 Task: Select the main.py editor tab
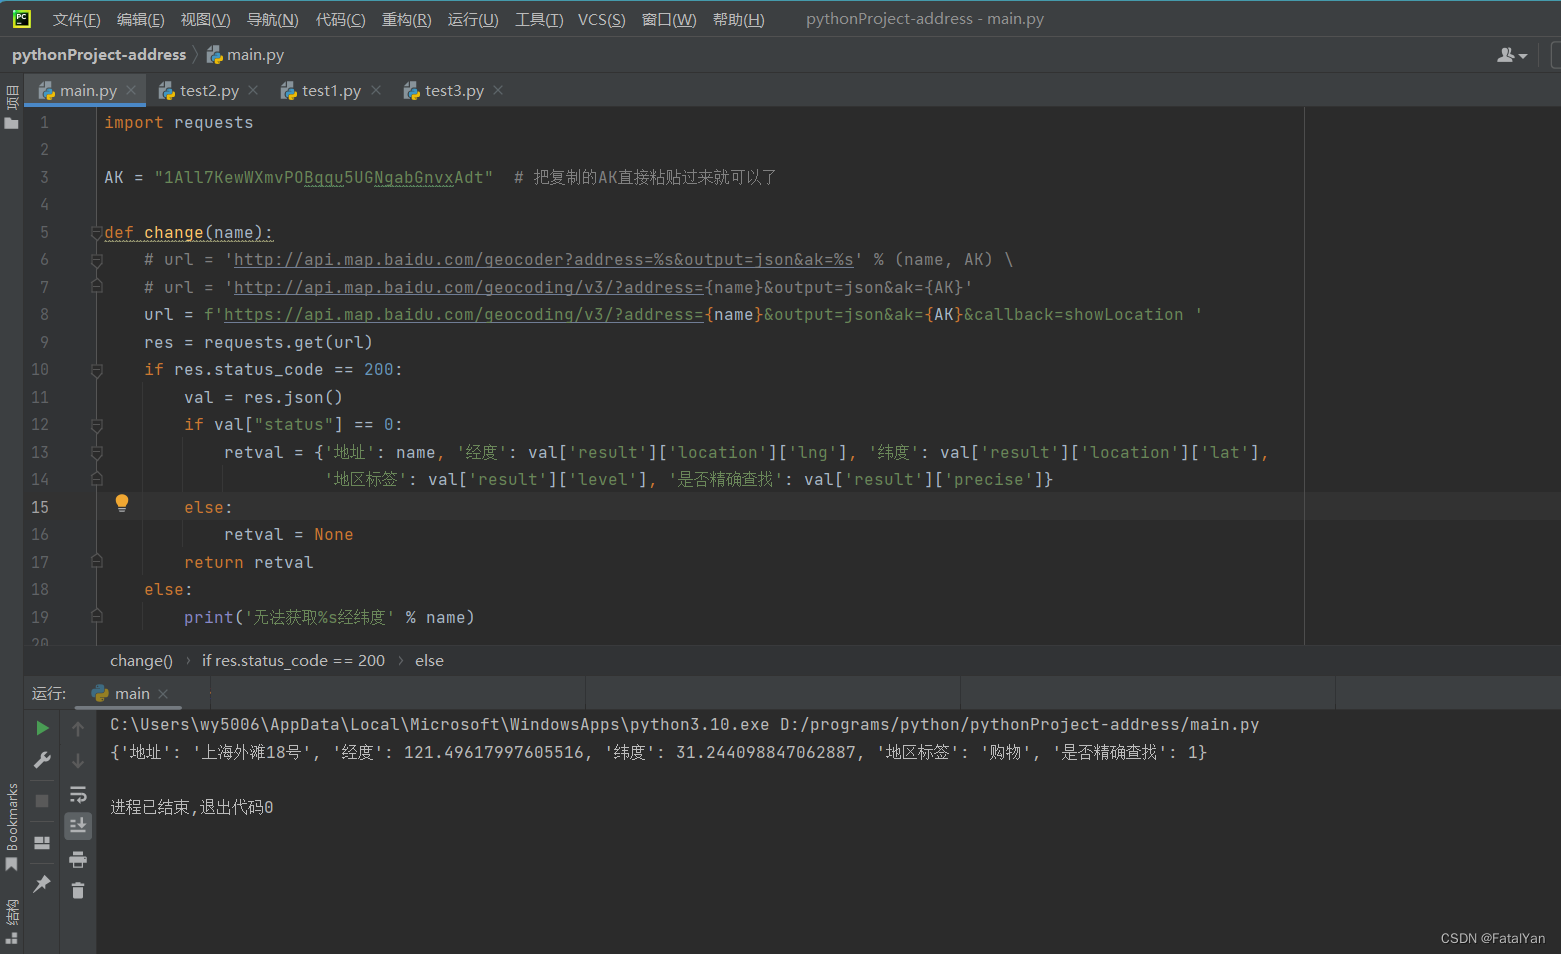point(87,90)
